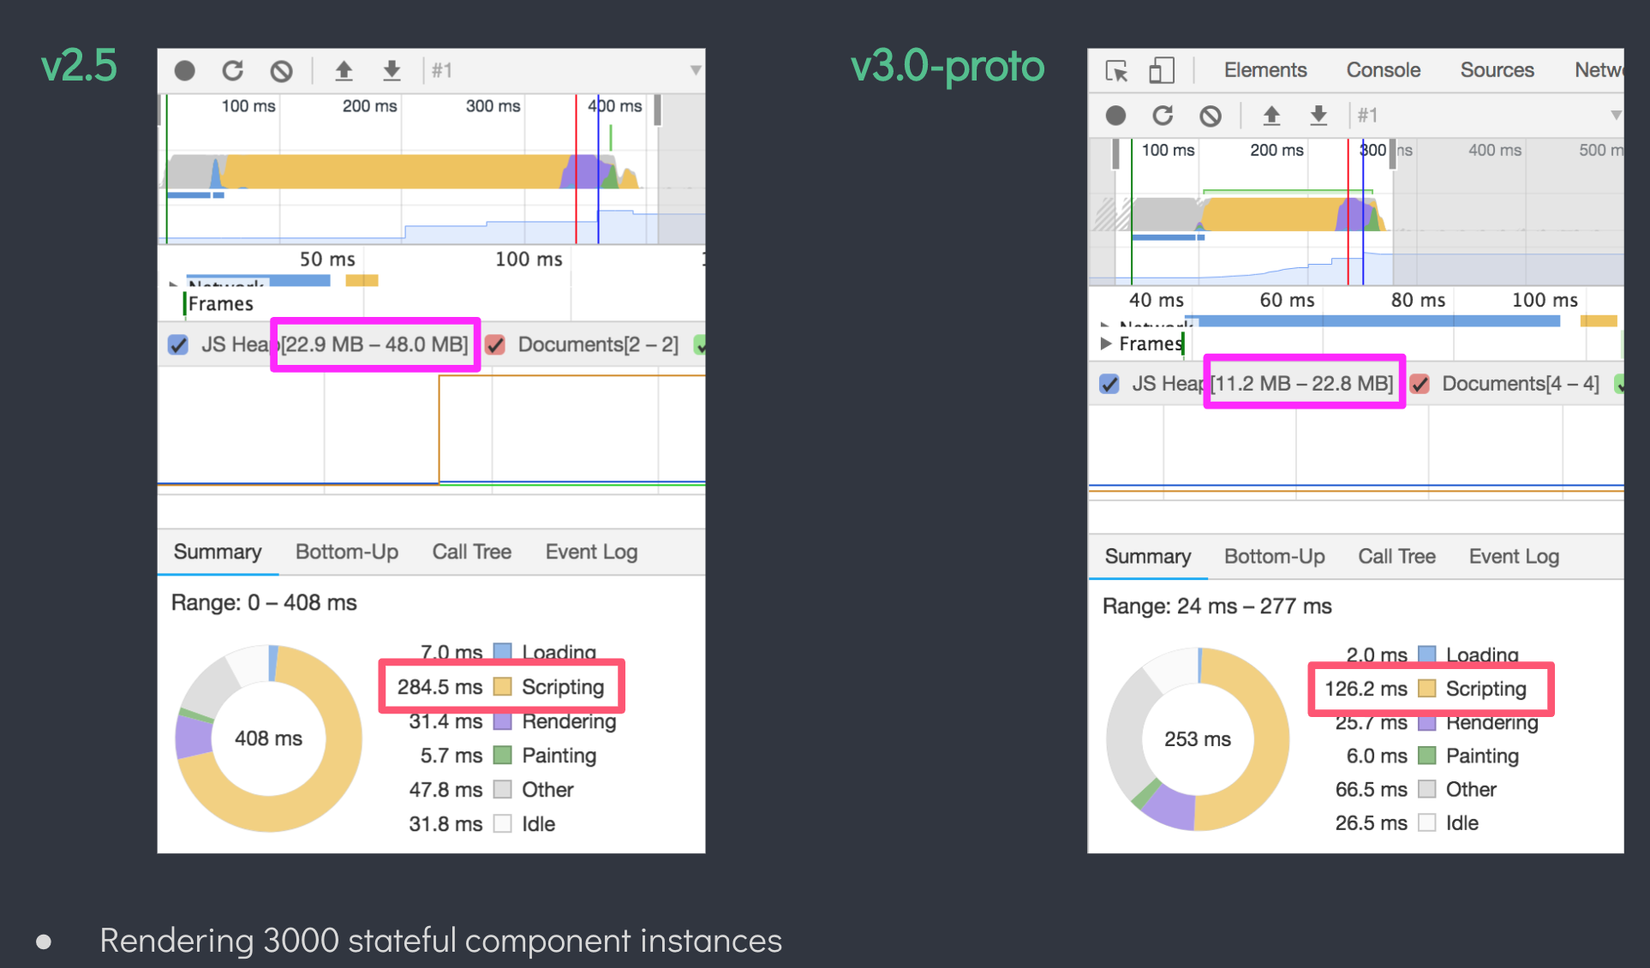Viewport: 1650px width, 968px height.
Task: Open the #1 recording dropdown in v2.5 panel
Action: coord(695,70)
